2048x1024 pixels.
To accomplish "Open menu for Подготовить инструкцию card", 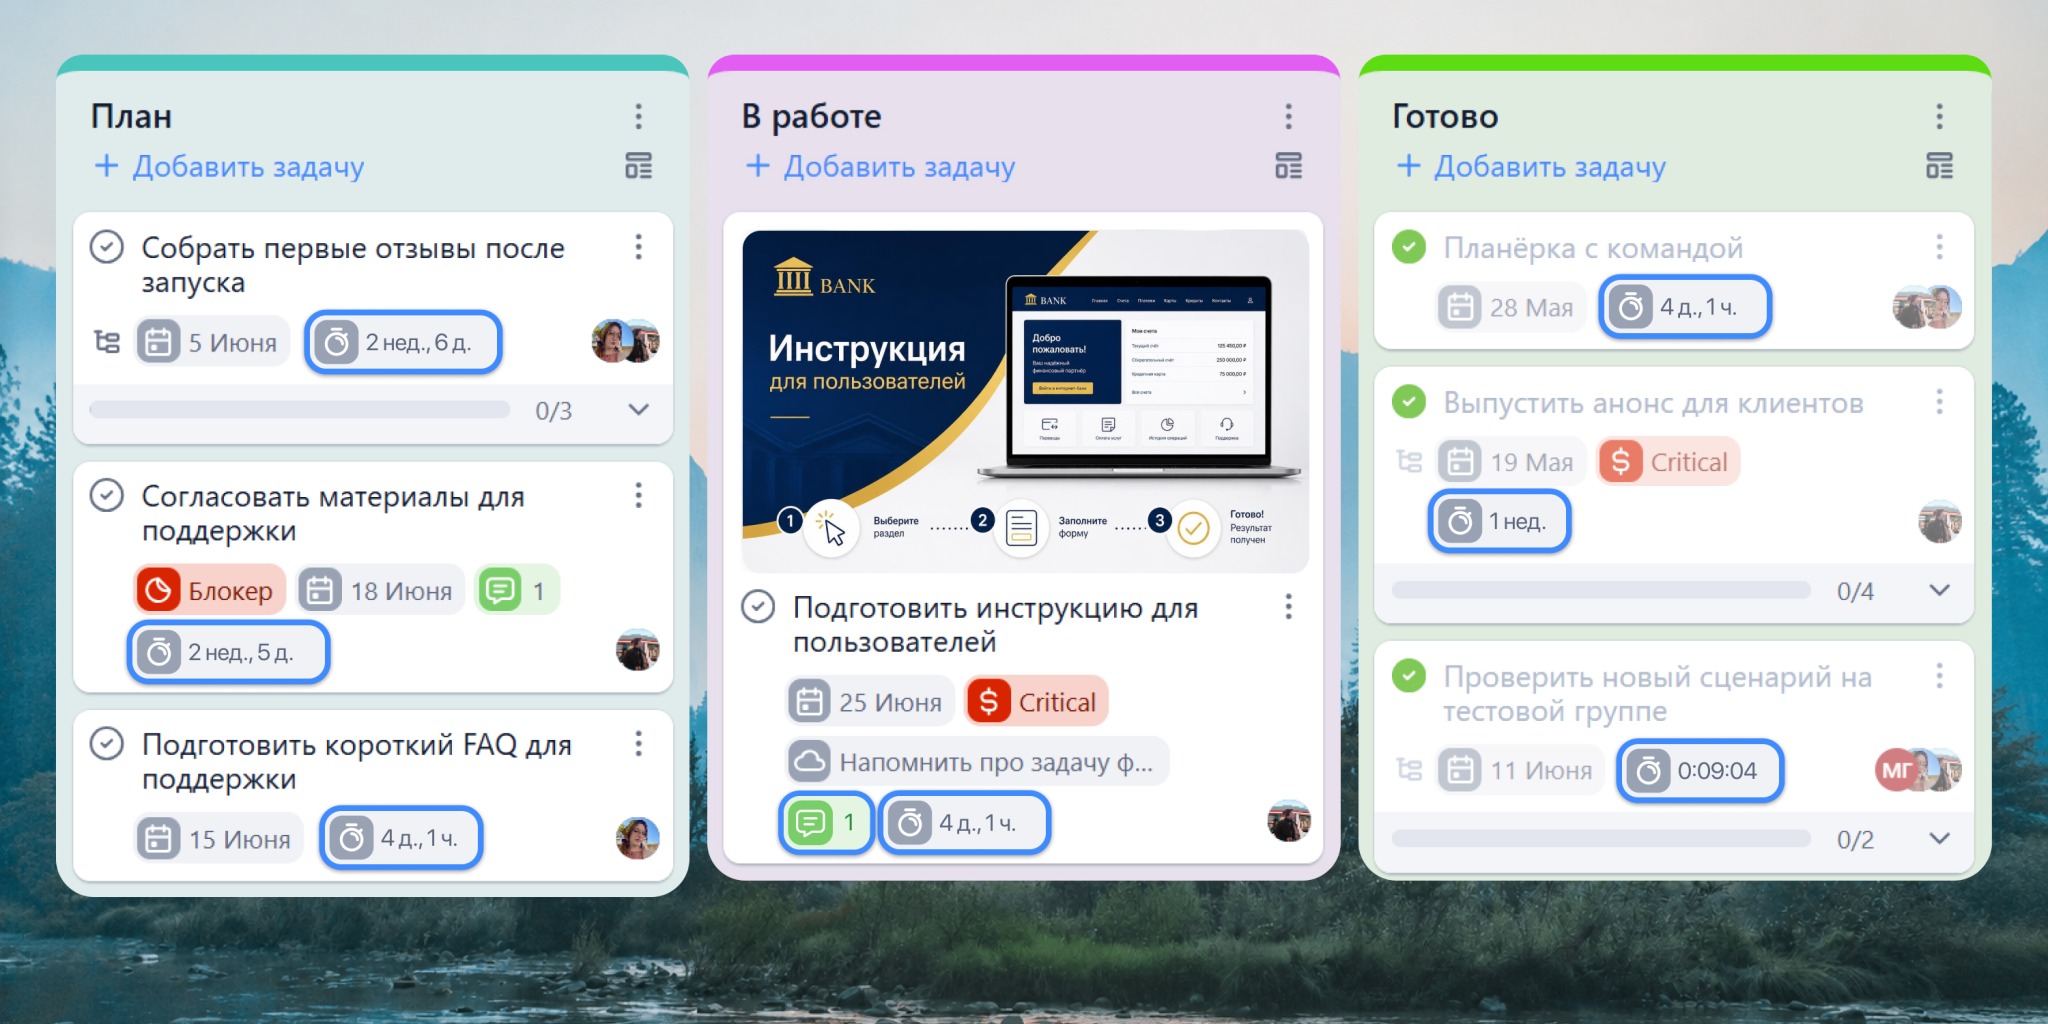I will click(x=1288, y=606).
